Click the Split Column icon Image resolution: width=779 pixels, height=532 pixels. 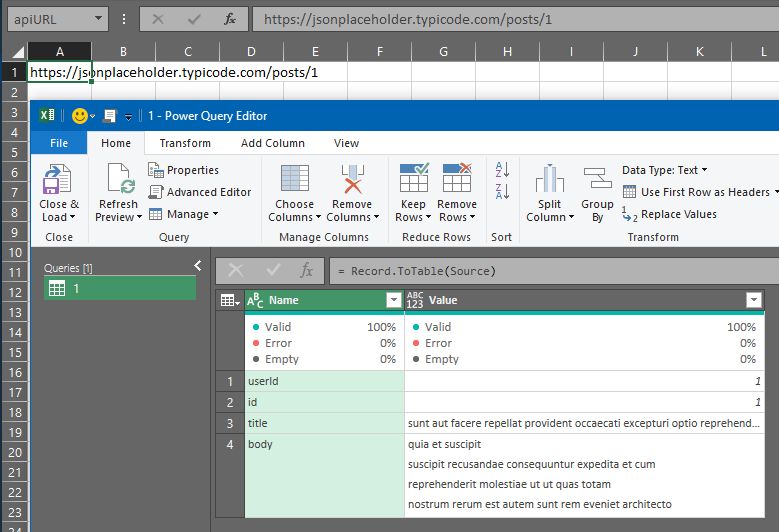click(549, 178)
